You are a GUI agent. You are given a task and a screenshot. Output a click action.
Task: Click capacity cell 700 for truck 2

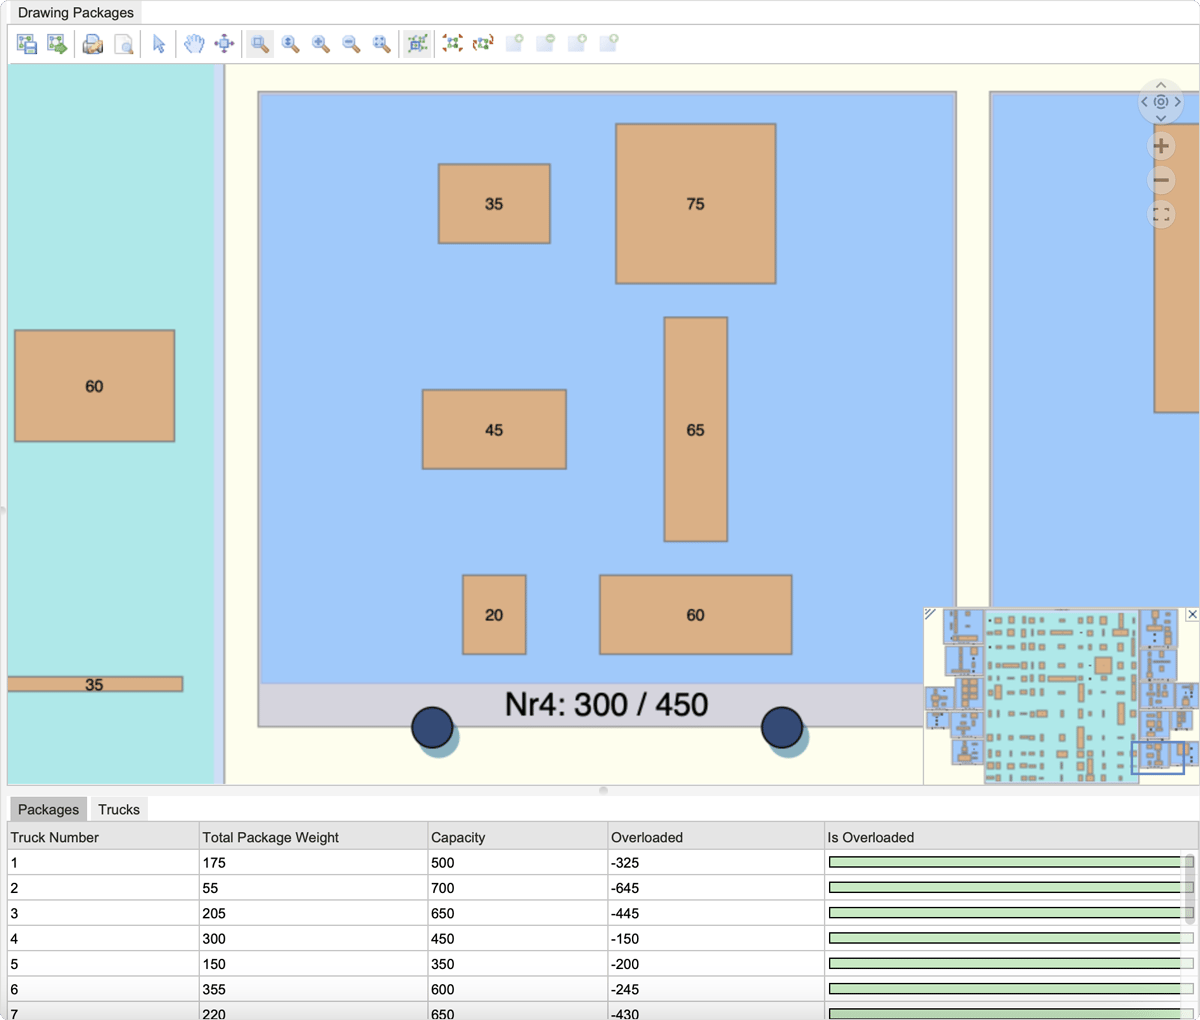[x=518, y=888]
